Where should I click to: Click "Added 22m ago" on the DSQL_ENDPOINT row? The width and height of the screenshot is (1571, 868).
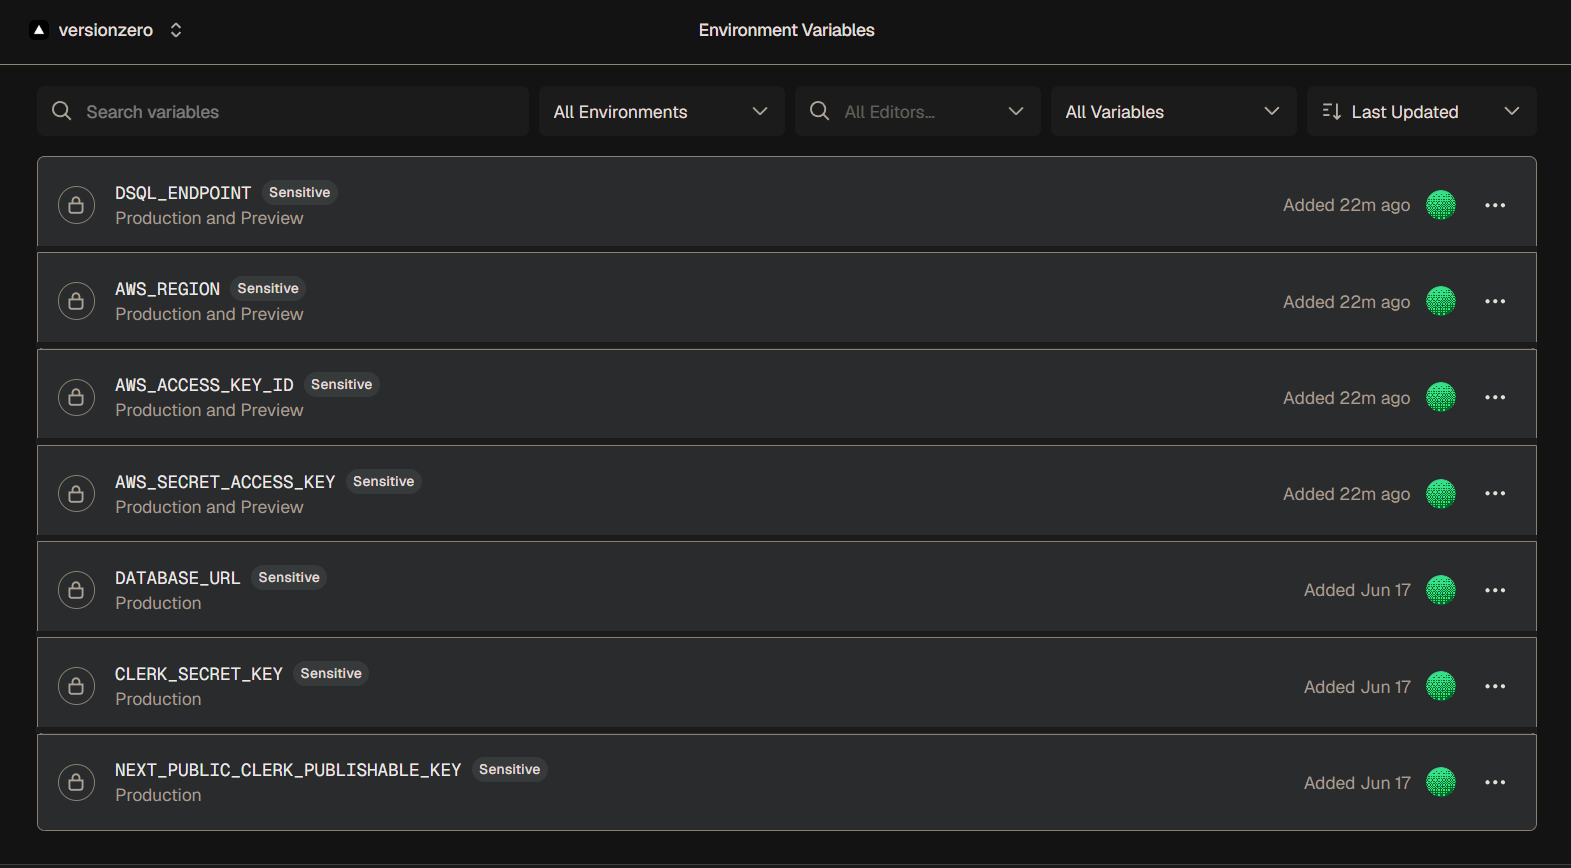(1347, 205)
